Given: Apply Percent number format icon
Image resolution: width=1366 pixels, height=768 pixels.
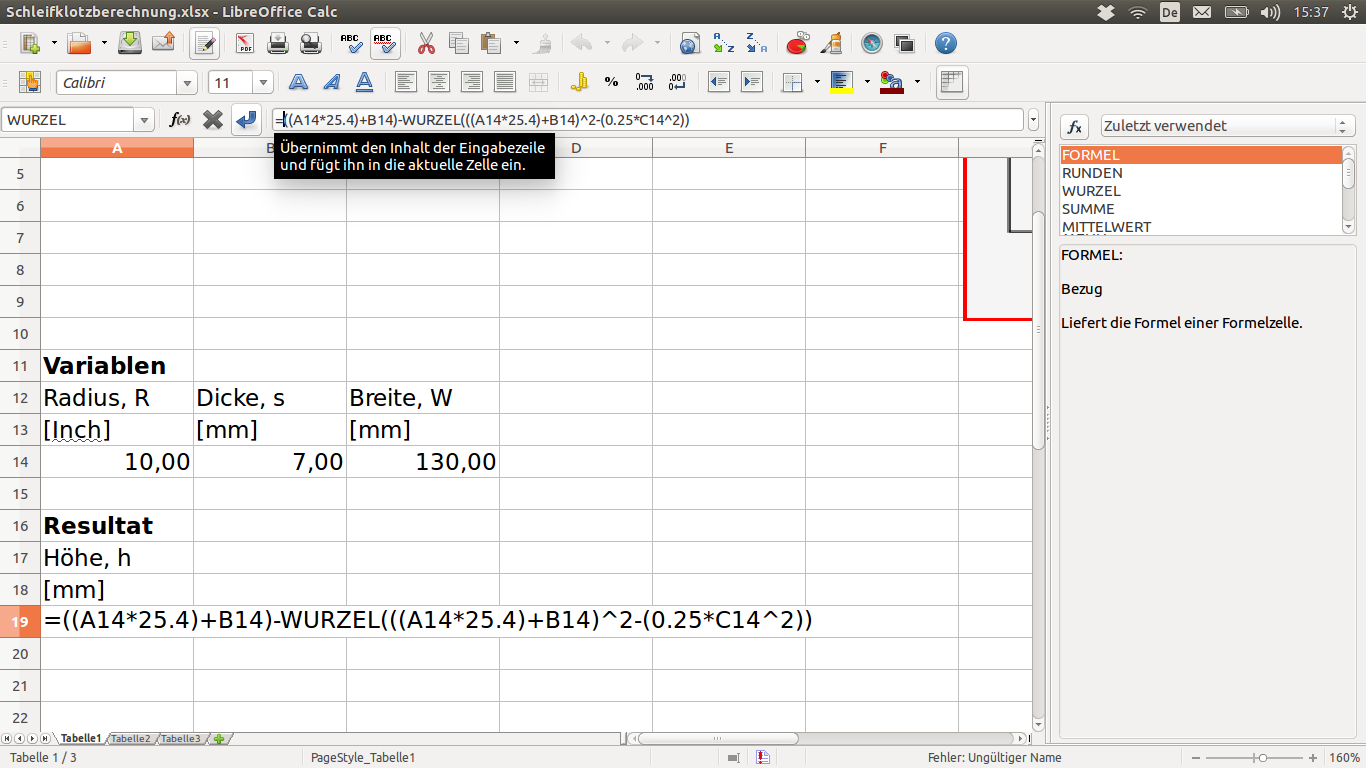Looking at the screenshot, I should tap(611, 82).
